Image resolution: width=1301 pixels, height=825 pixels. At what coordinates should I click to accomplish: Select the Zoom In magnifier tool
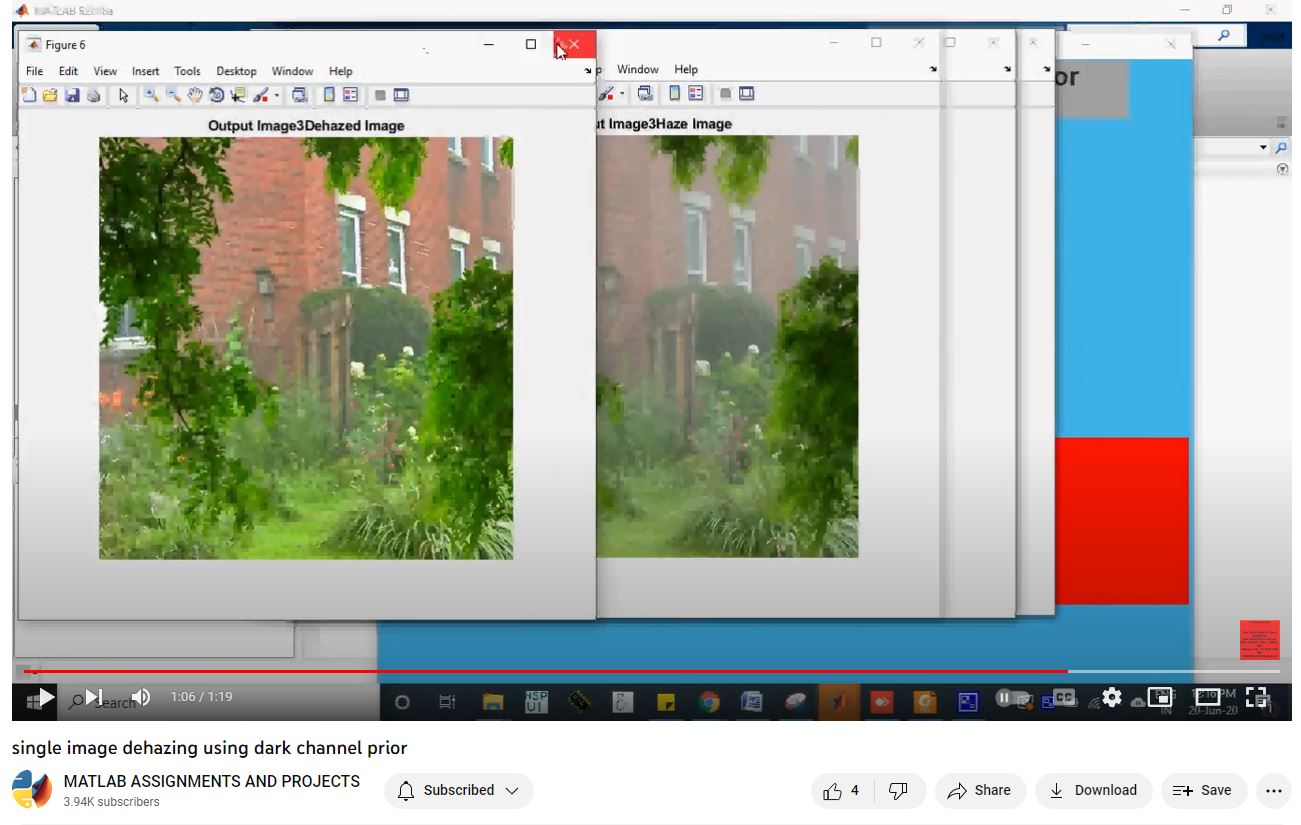click(x=151, y=95)
